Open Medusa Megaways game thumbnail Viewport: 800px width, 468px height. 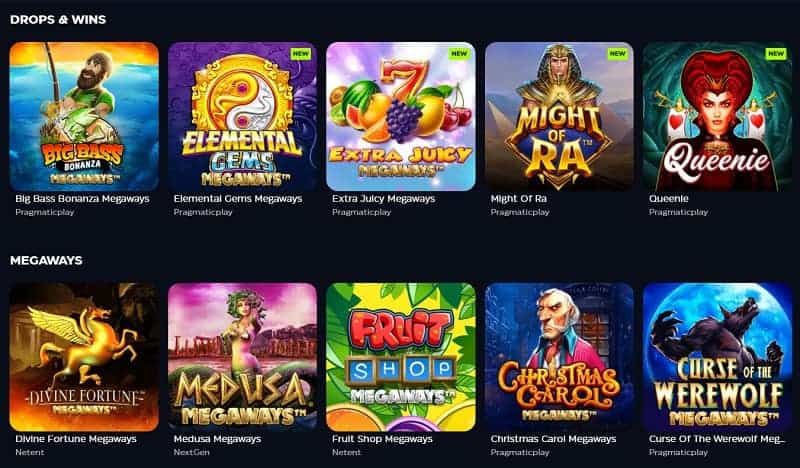click(242, 357)
